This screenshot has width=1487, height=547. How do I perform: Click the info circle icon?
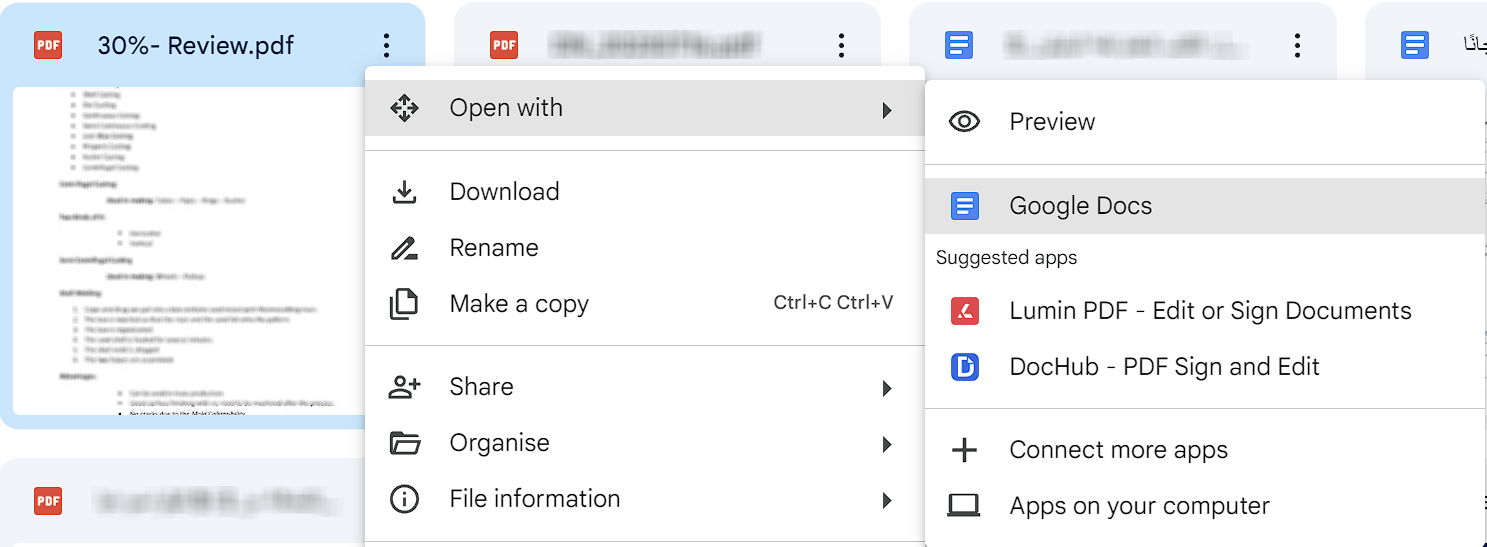coord(404,499)
